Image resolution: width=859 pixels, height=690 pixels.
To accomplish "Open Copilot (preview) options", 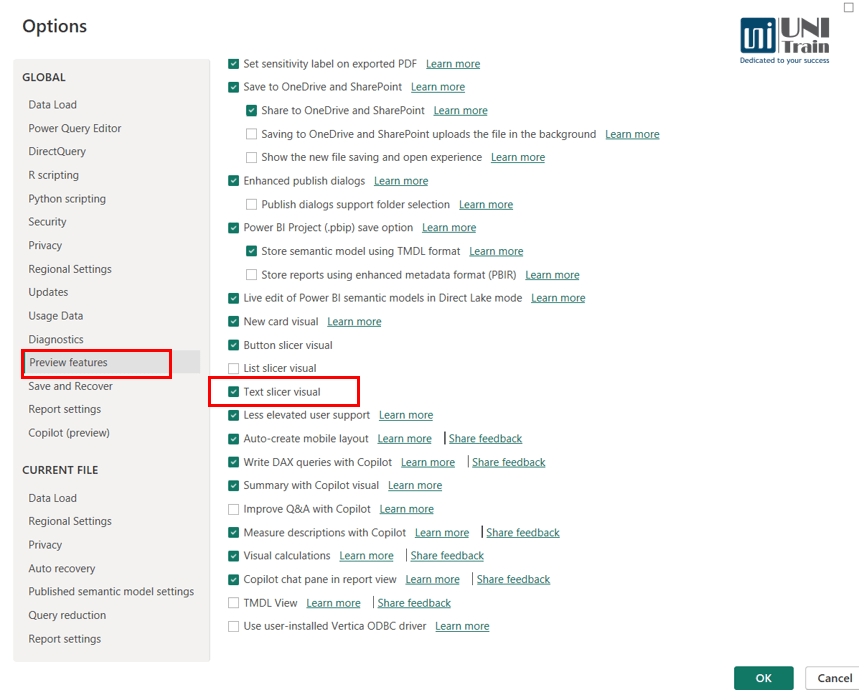I will pos(69,433).
